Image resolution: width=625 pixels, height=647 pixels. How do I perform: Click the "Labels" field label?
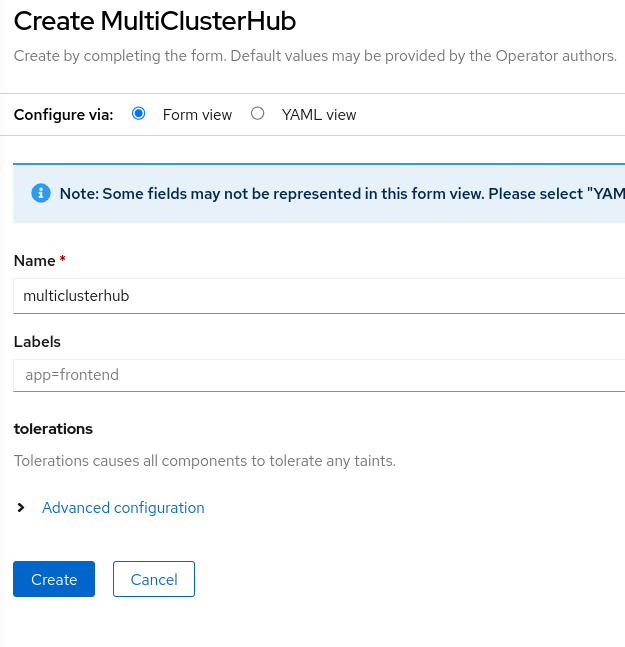[x=37, y=341]
